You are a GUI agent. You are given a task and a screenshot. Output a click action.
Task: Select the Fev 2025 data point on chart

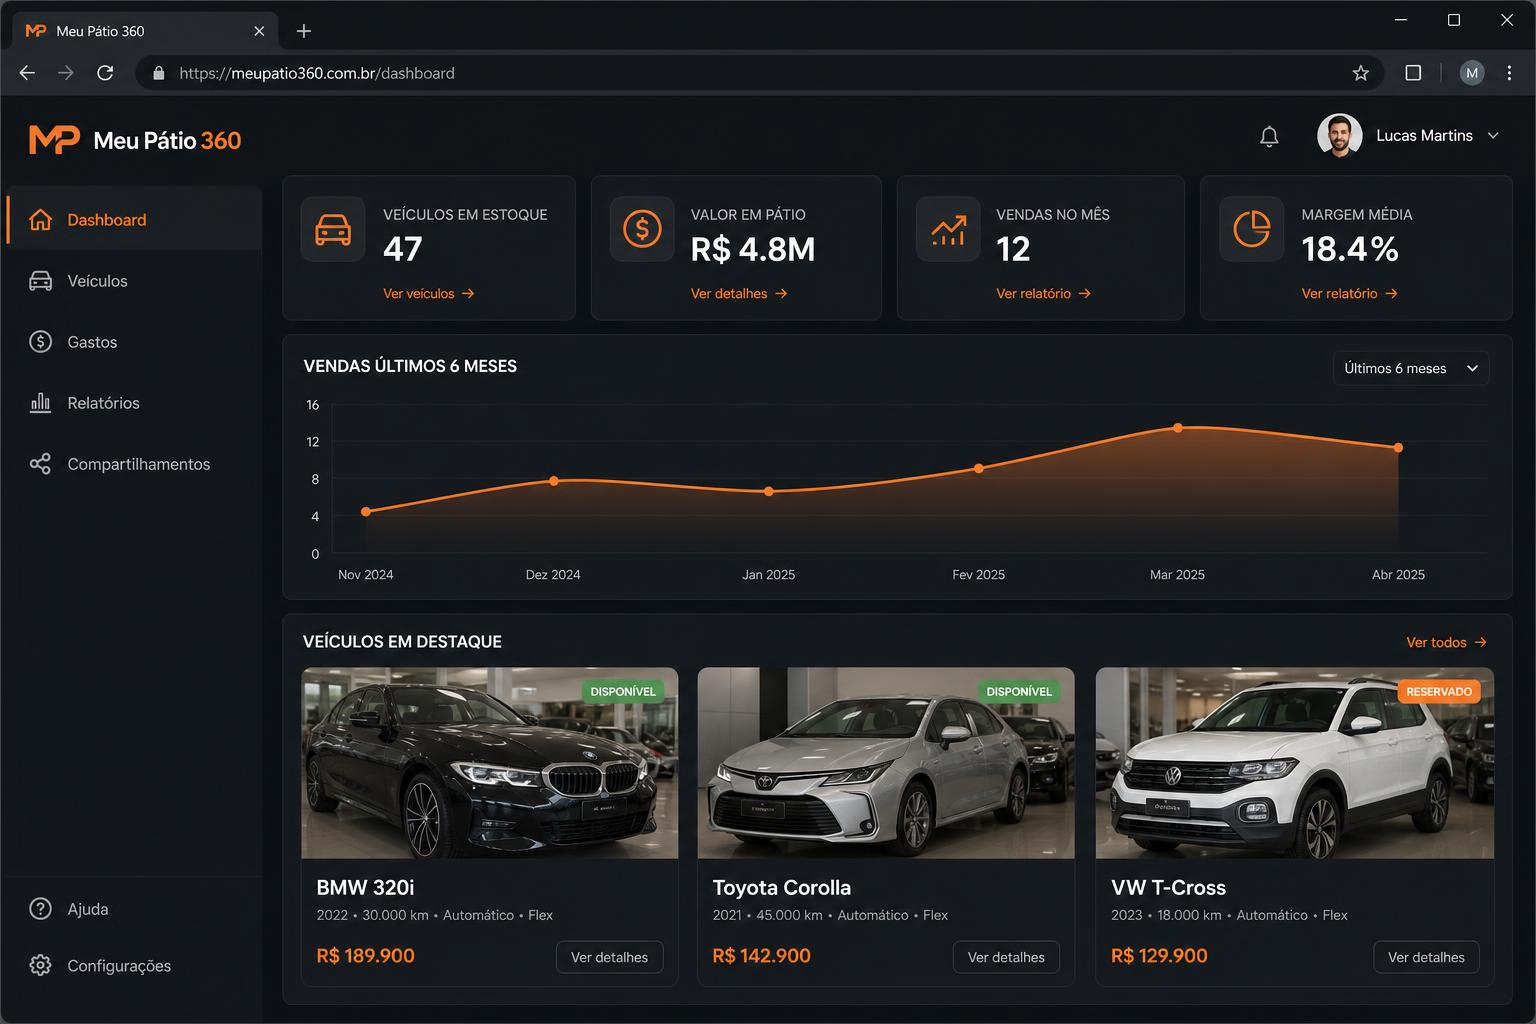pyautogui.click(x=979, y=468)
